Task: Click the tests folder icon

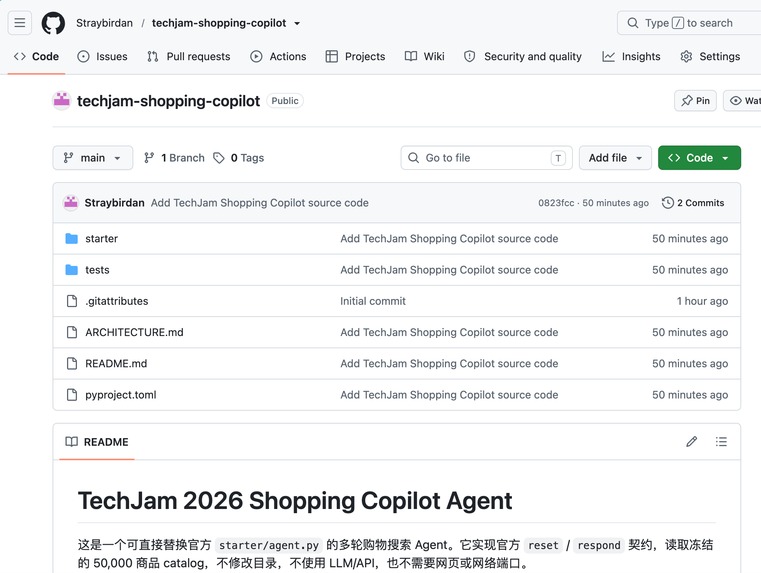Action: [x=71, y=270]
